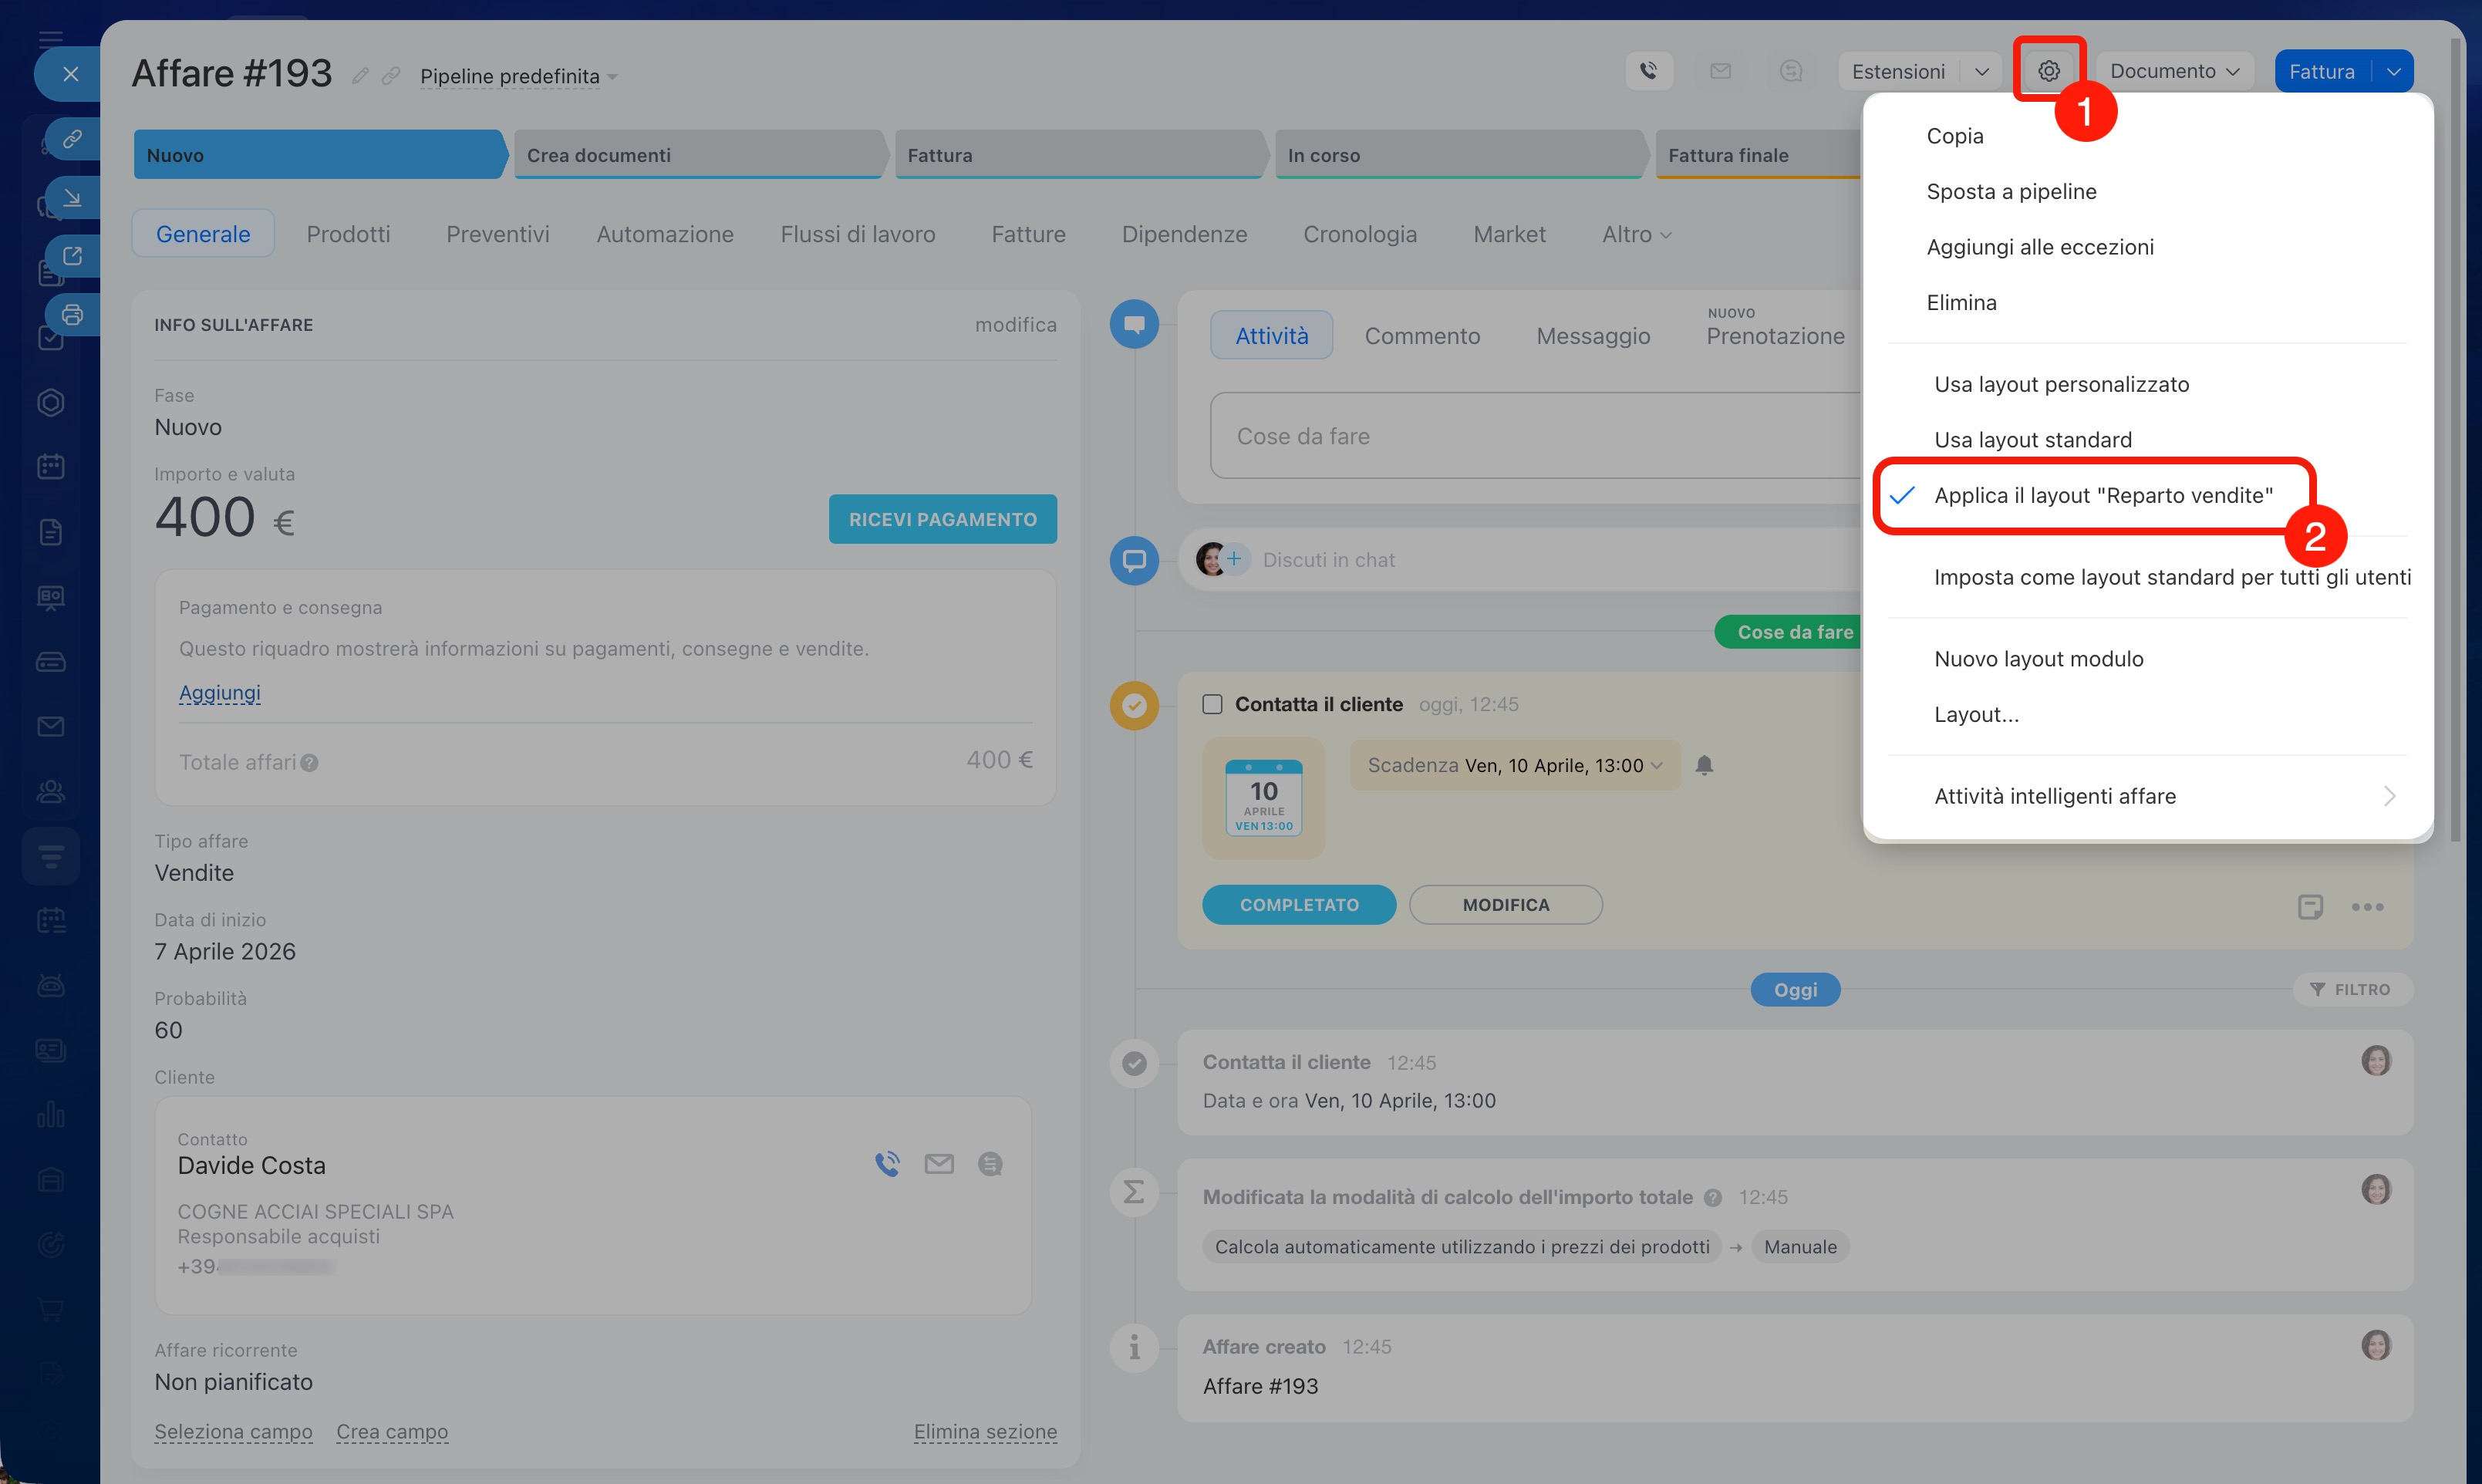The height and width of the screenshot is (1484, 2482).
Task: Click the copy link icon beside title
Action: 391,76
